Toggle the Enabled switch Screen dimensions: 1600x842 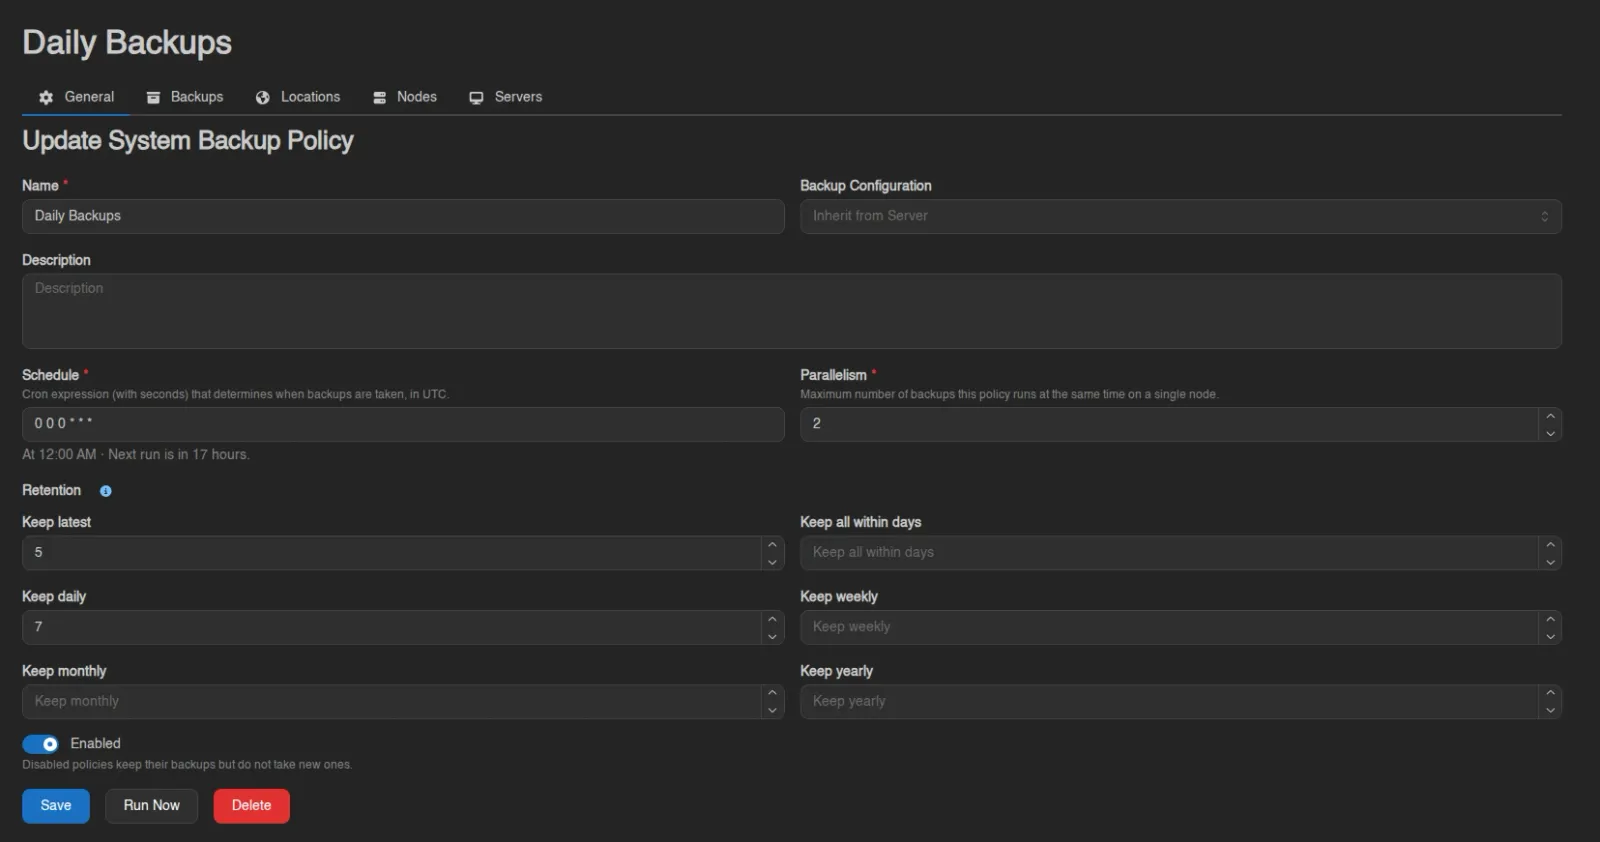coord(41,744)
